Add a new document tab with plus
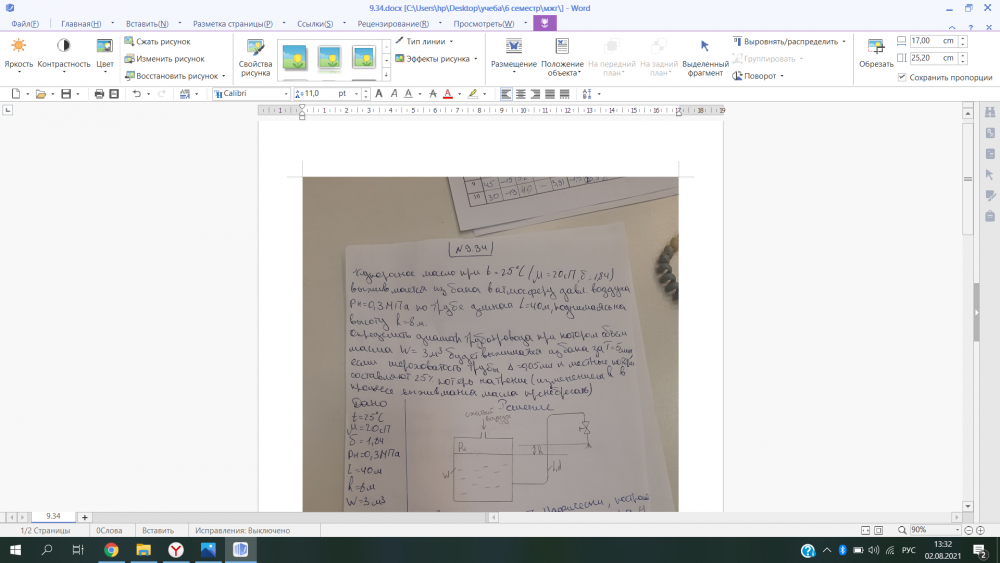This screenshot has width=1000, height=563. [x=85, y=517]
